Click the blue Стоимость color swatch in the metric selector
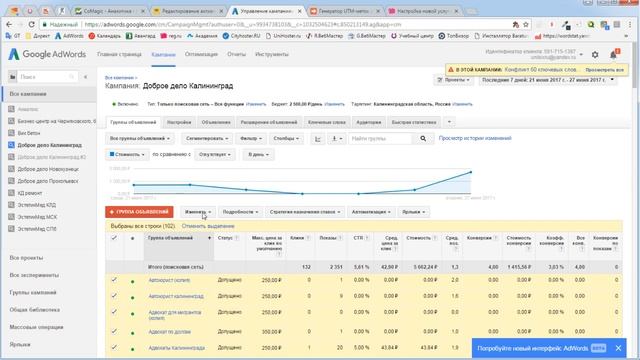The image size is (640, 360). click(112, 154)
